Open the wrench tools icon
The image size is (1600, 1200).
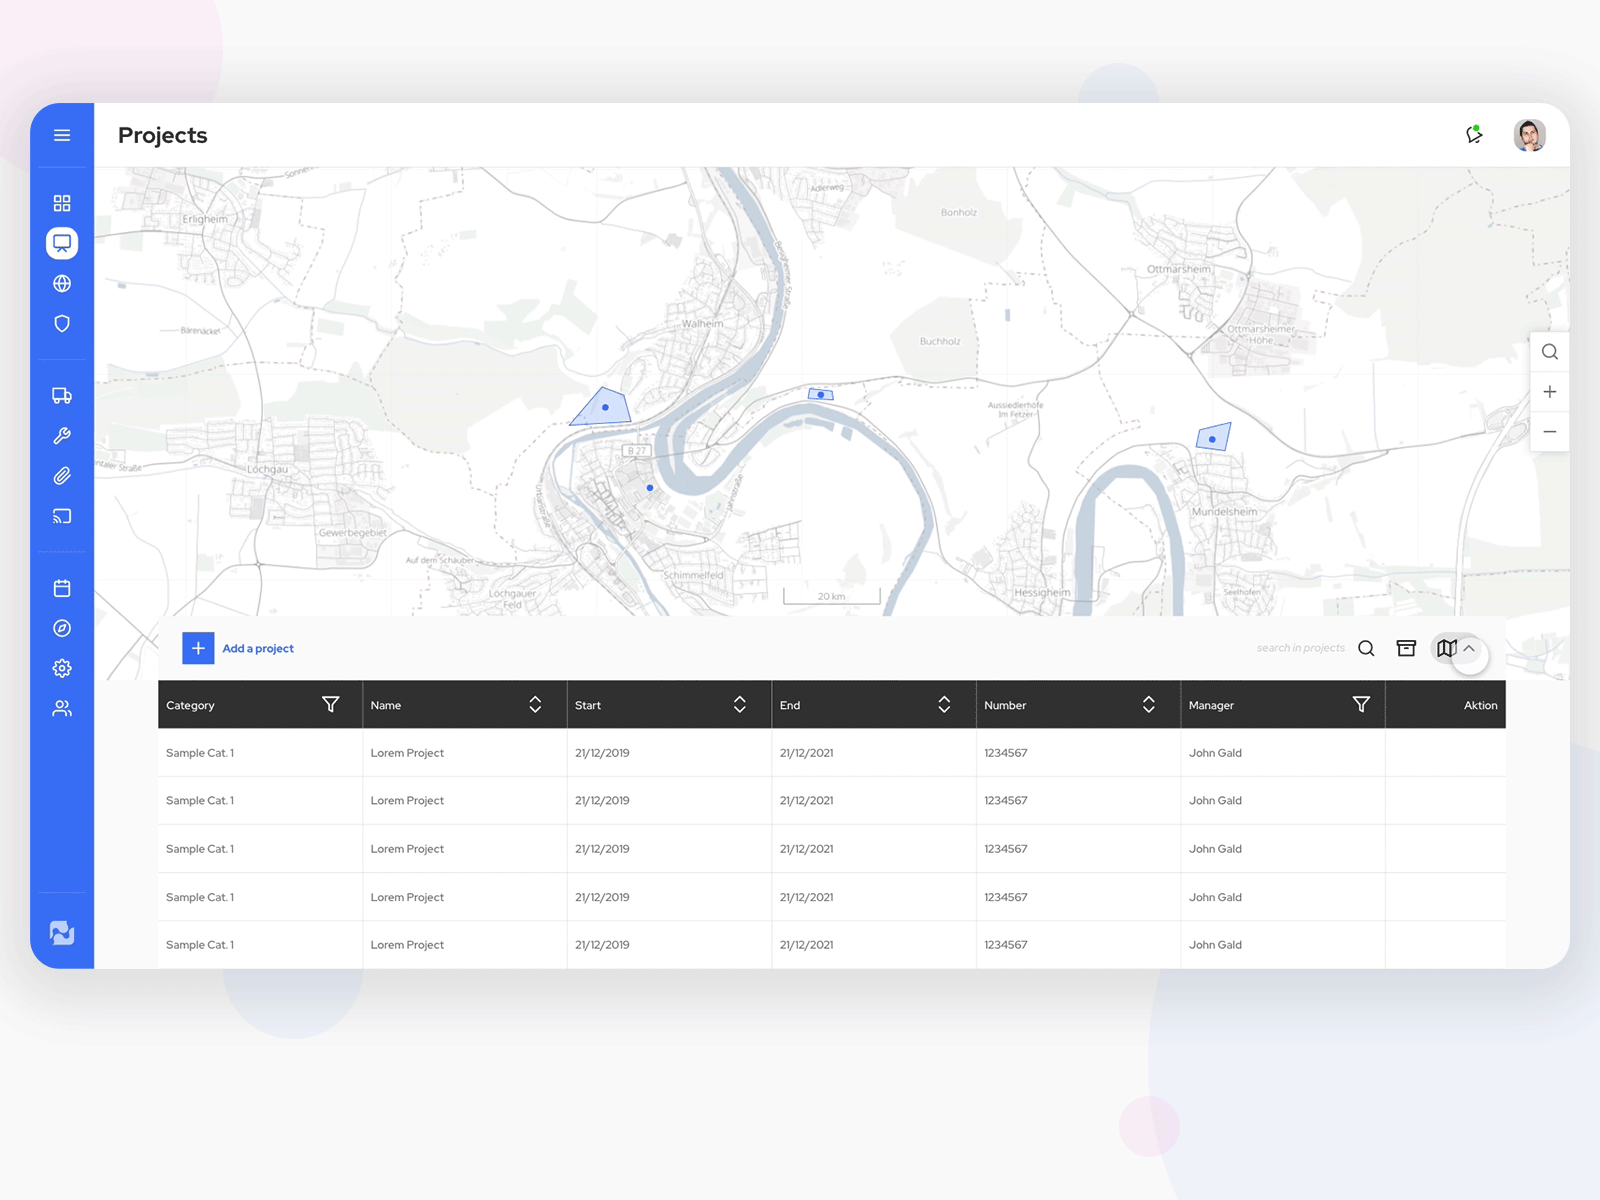pos(62,436)
